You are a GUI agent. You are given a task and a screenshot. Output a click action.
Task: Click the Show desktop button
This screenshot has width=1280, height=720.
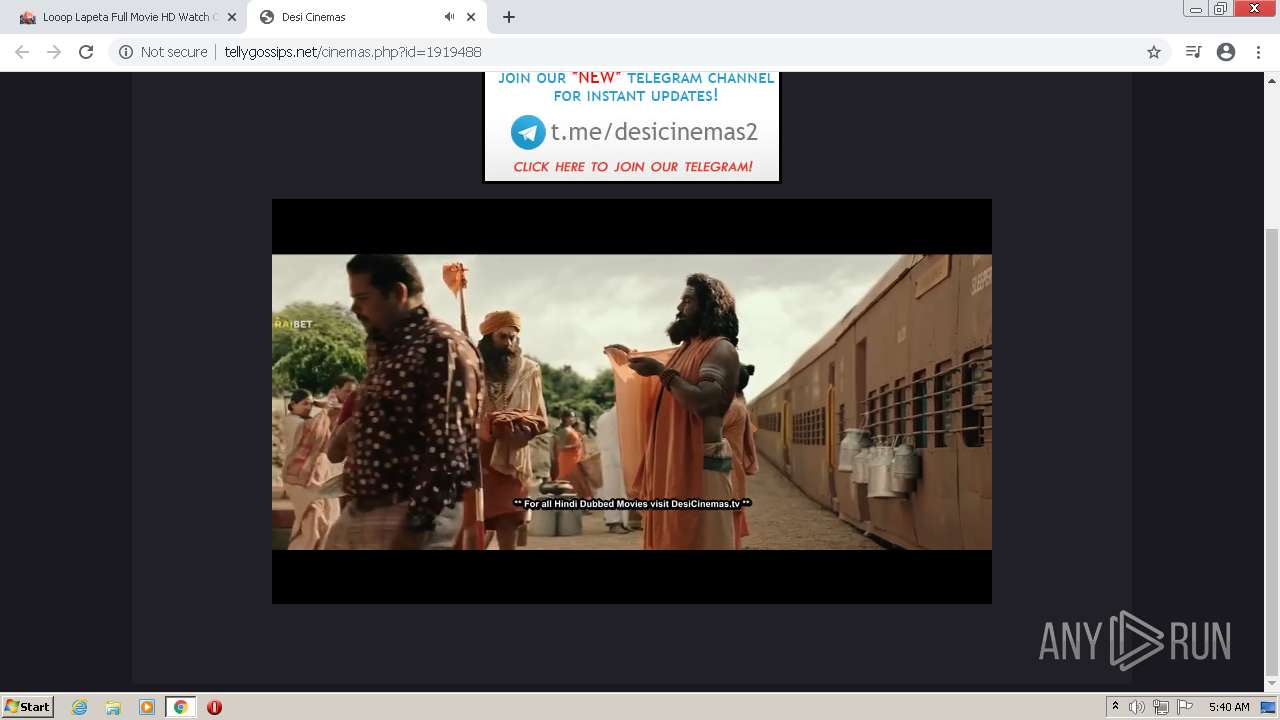tap(1269, 707)
